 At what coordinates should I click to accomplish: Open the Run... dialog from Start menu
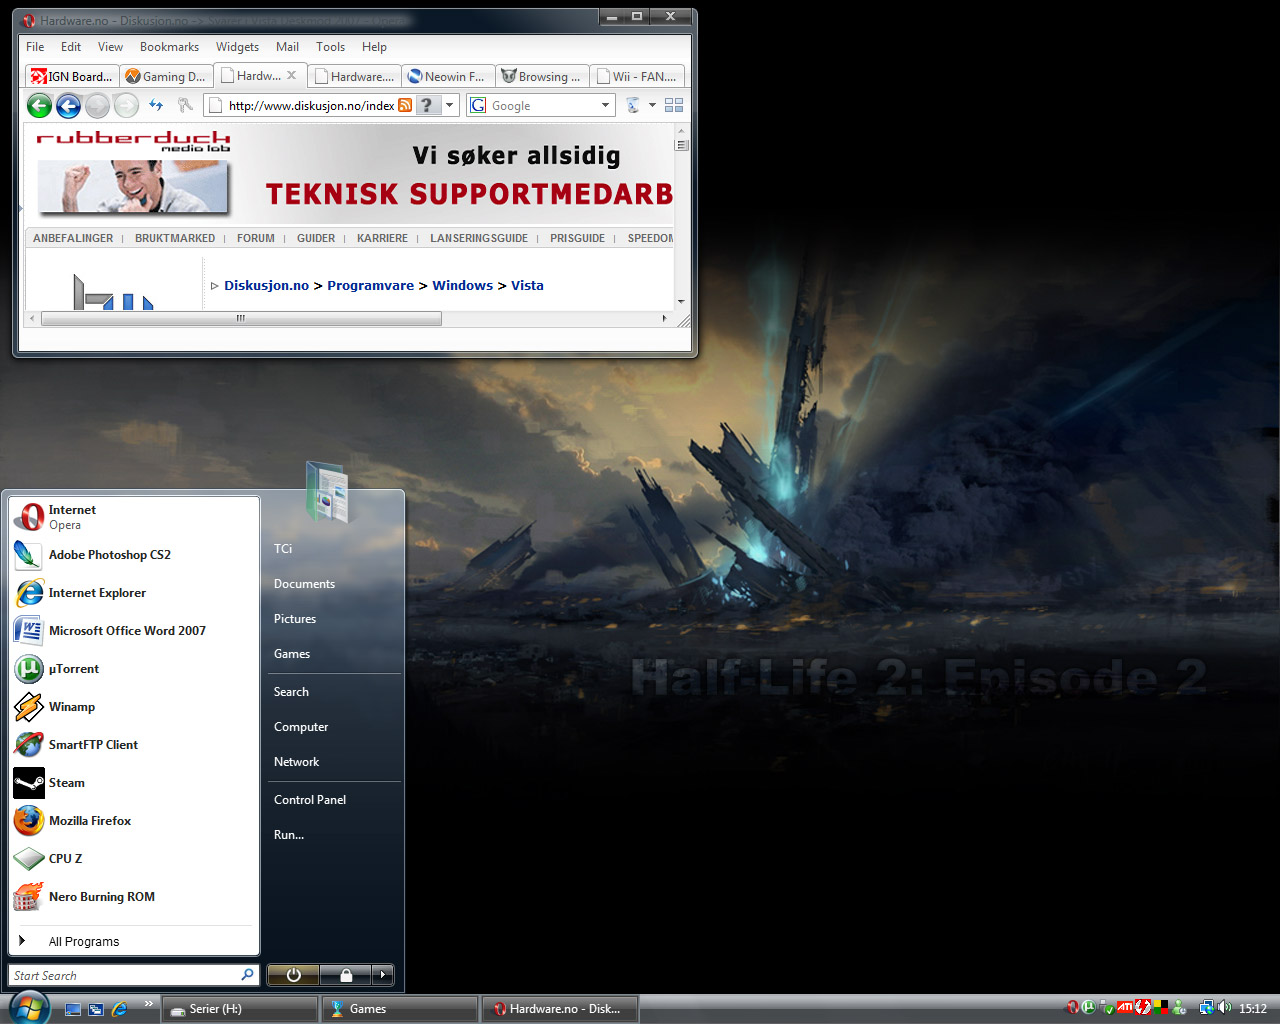(289, 835)
